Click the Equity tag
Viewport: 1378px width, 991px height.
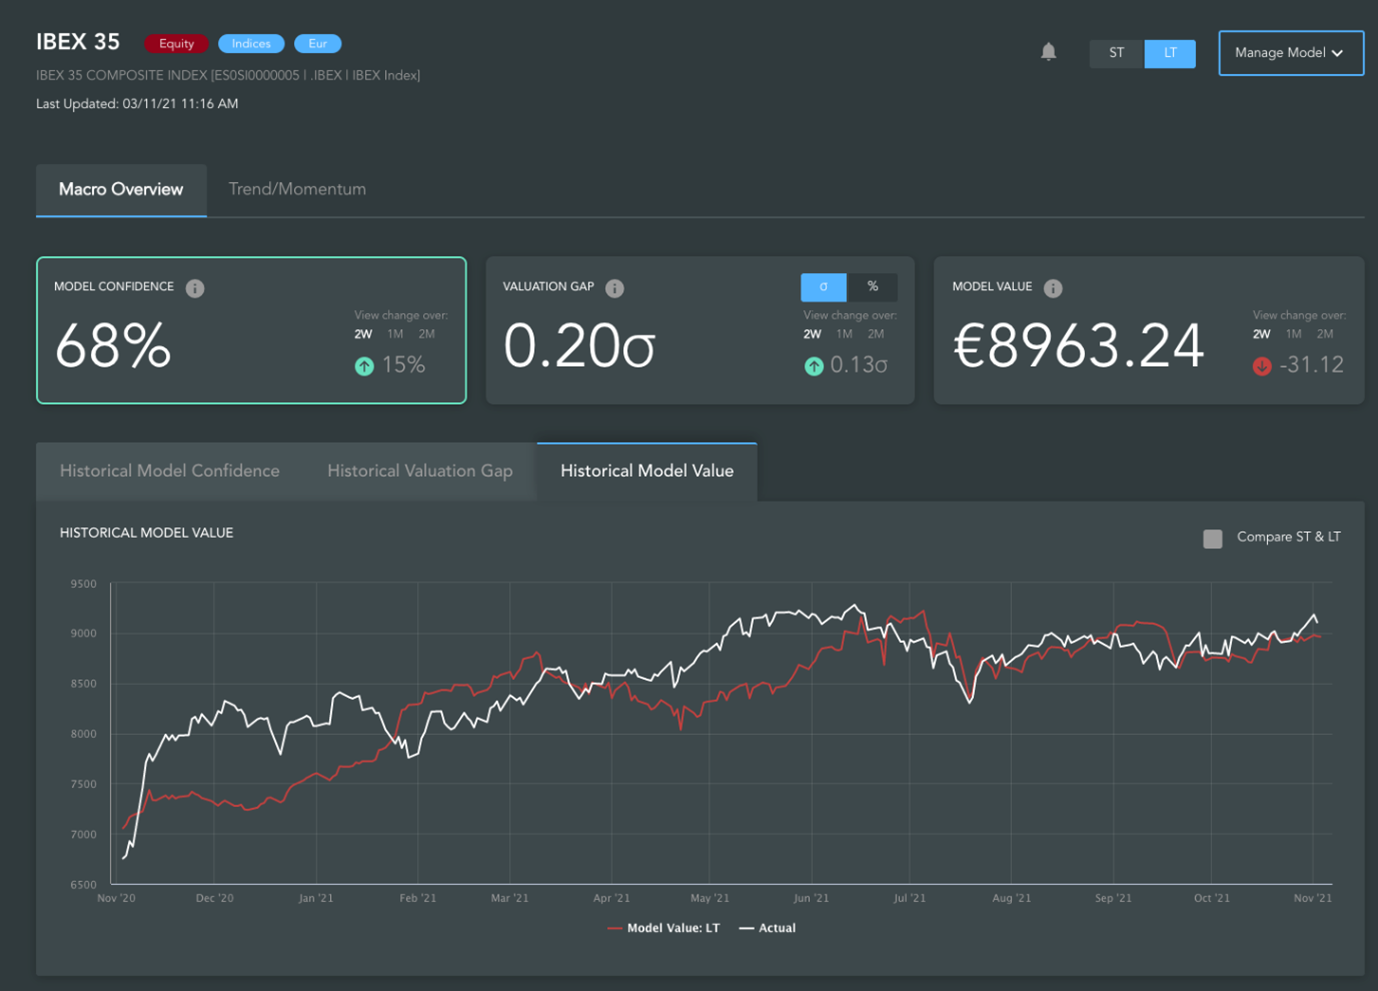(176, 44)
